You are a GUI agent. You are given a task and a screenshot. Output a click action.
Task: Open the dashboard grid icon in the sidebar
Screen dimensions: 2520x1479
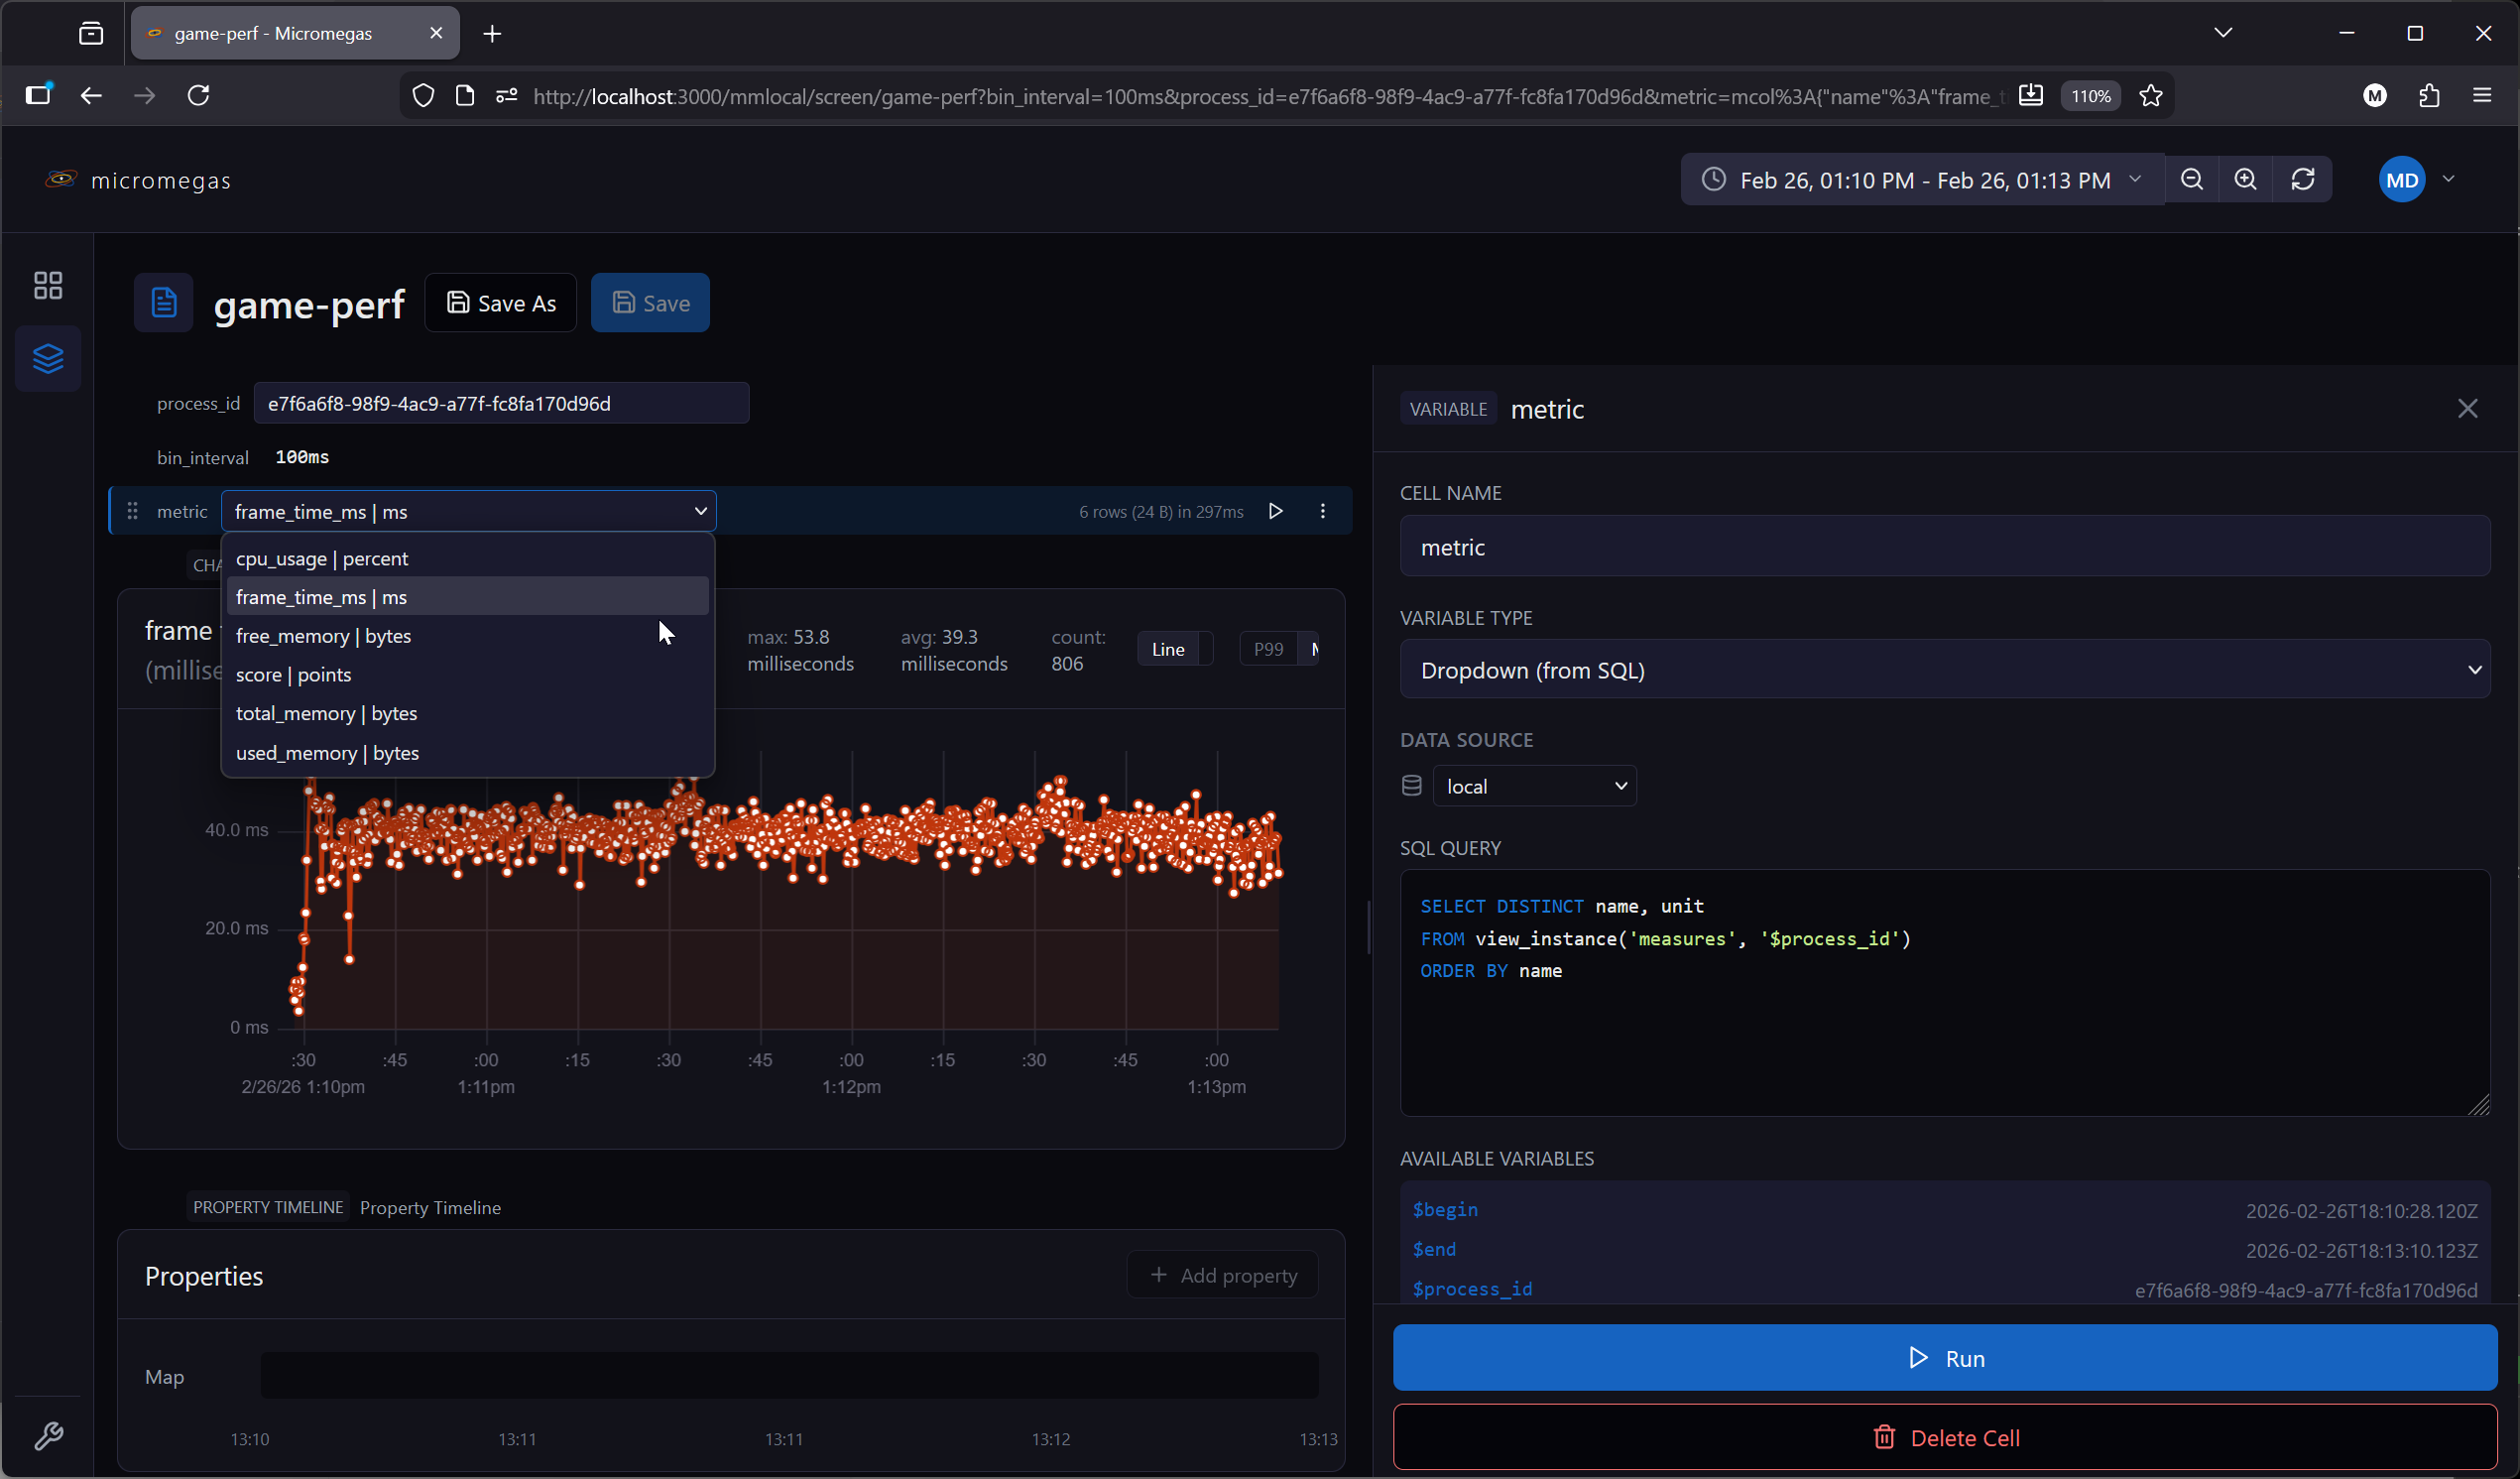pos(48,286)
